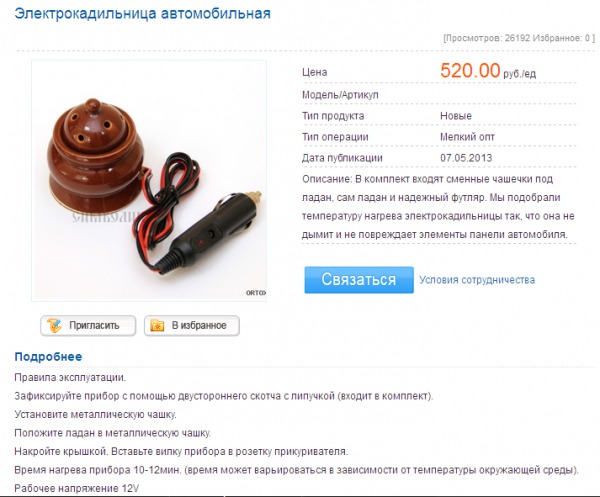
Task: Click the title Электрокадильница автомобильная
Action: (x=142, y=13)
